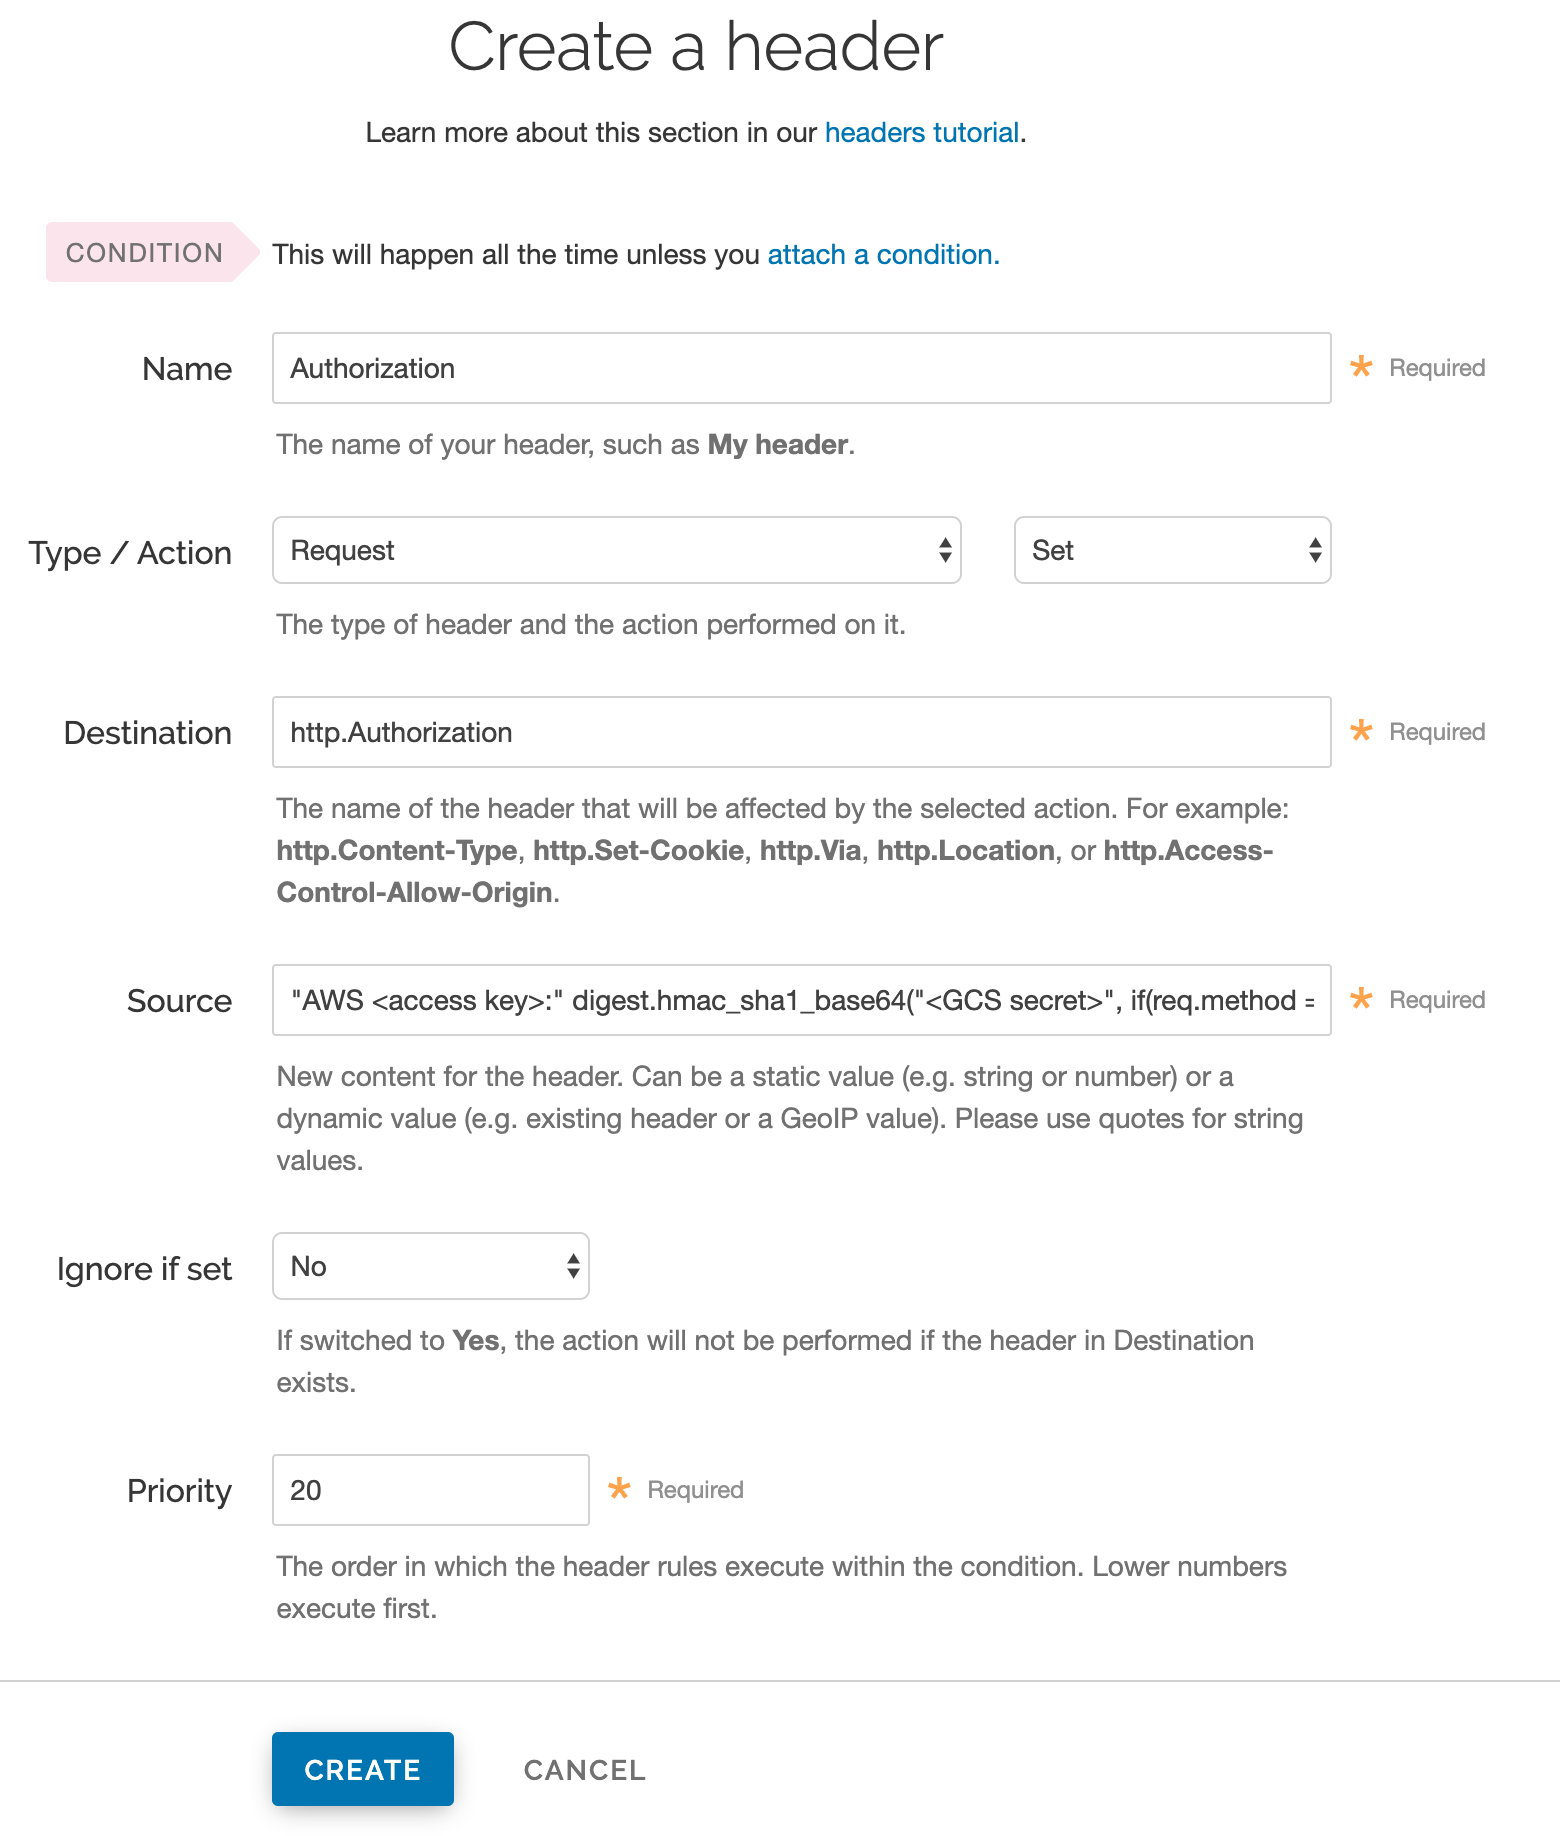Edit the Priority value of 20

(430, 1489)
